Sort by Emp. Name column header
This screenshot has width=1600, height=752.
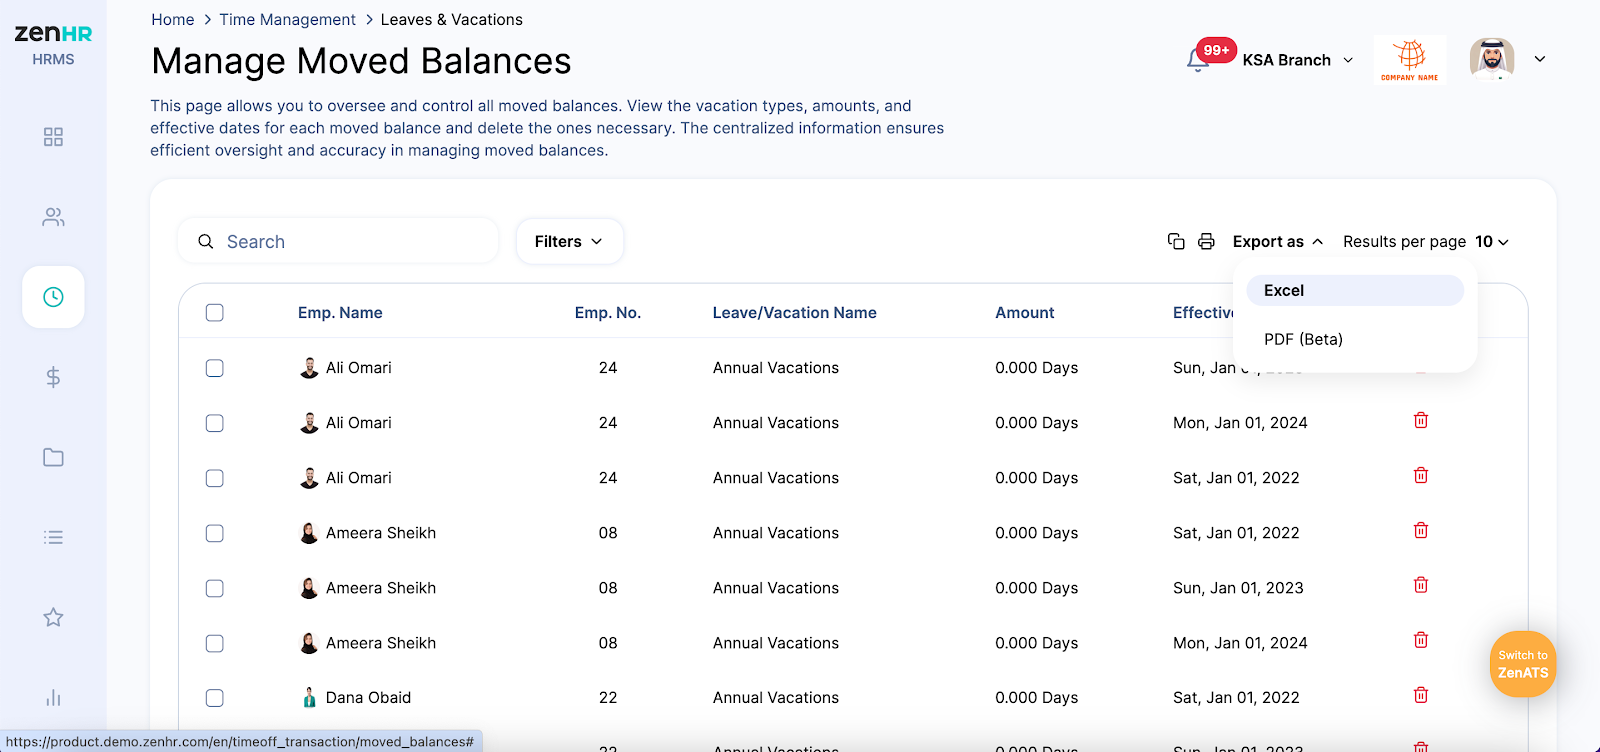(x=340, y=313)
